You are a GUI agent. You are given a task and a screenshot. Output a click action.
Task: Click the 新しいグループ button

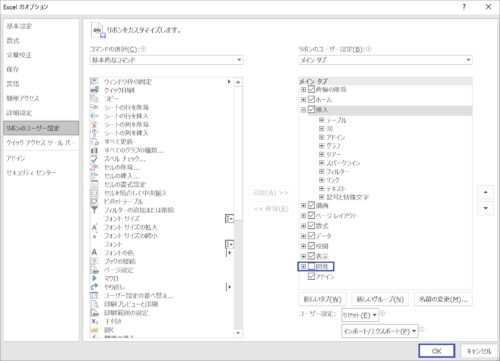380,299
